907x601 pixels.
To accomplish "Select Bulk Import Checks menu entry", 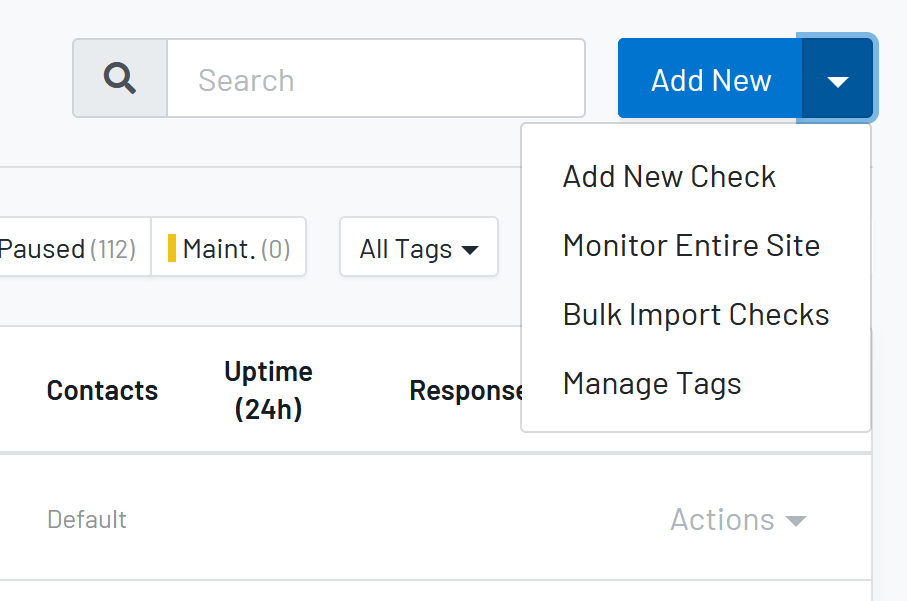I will (695, 314).
